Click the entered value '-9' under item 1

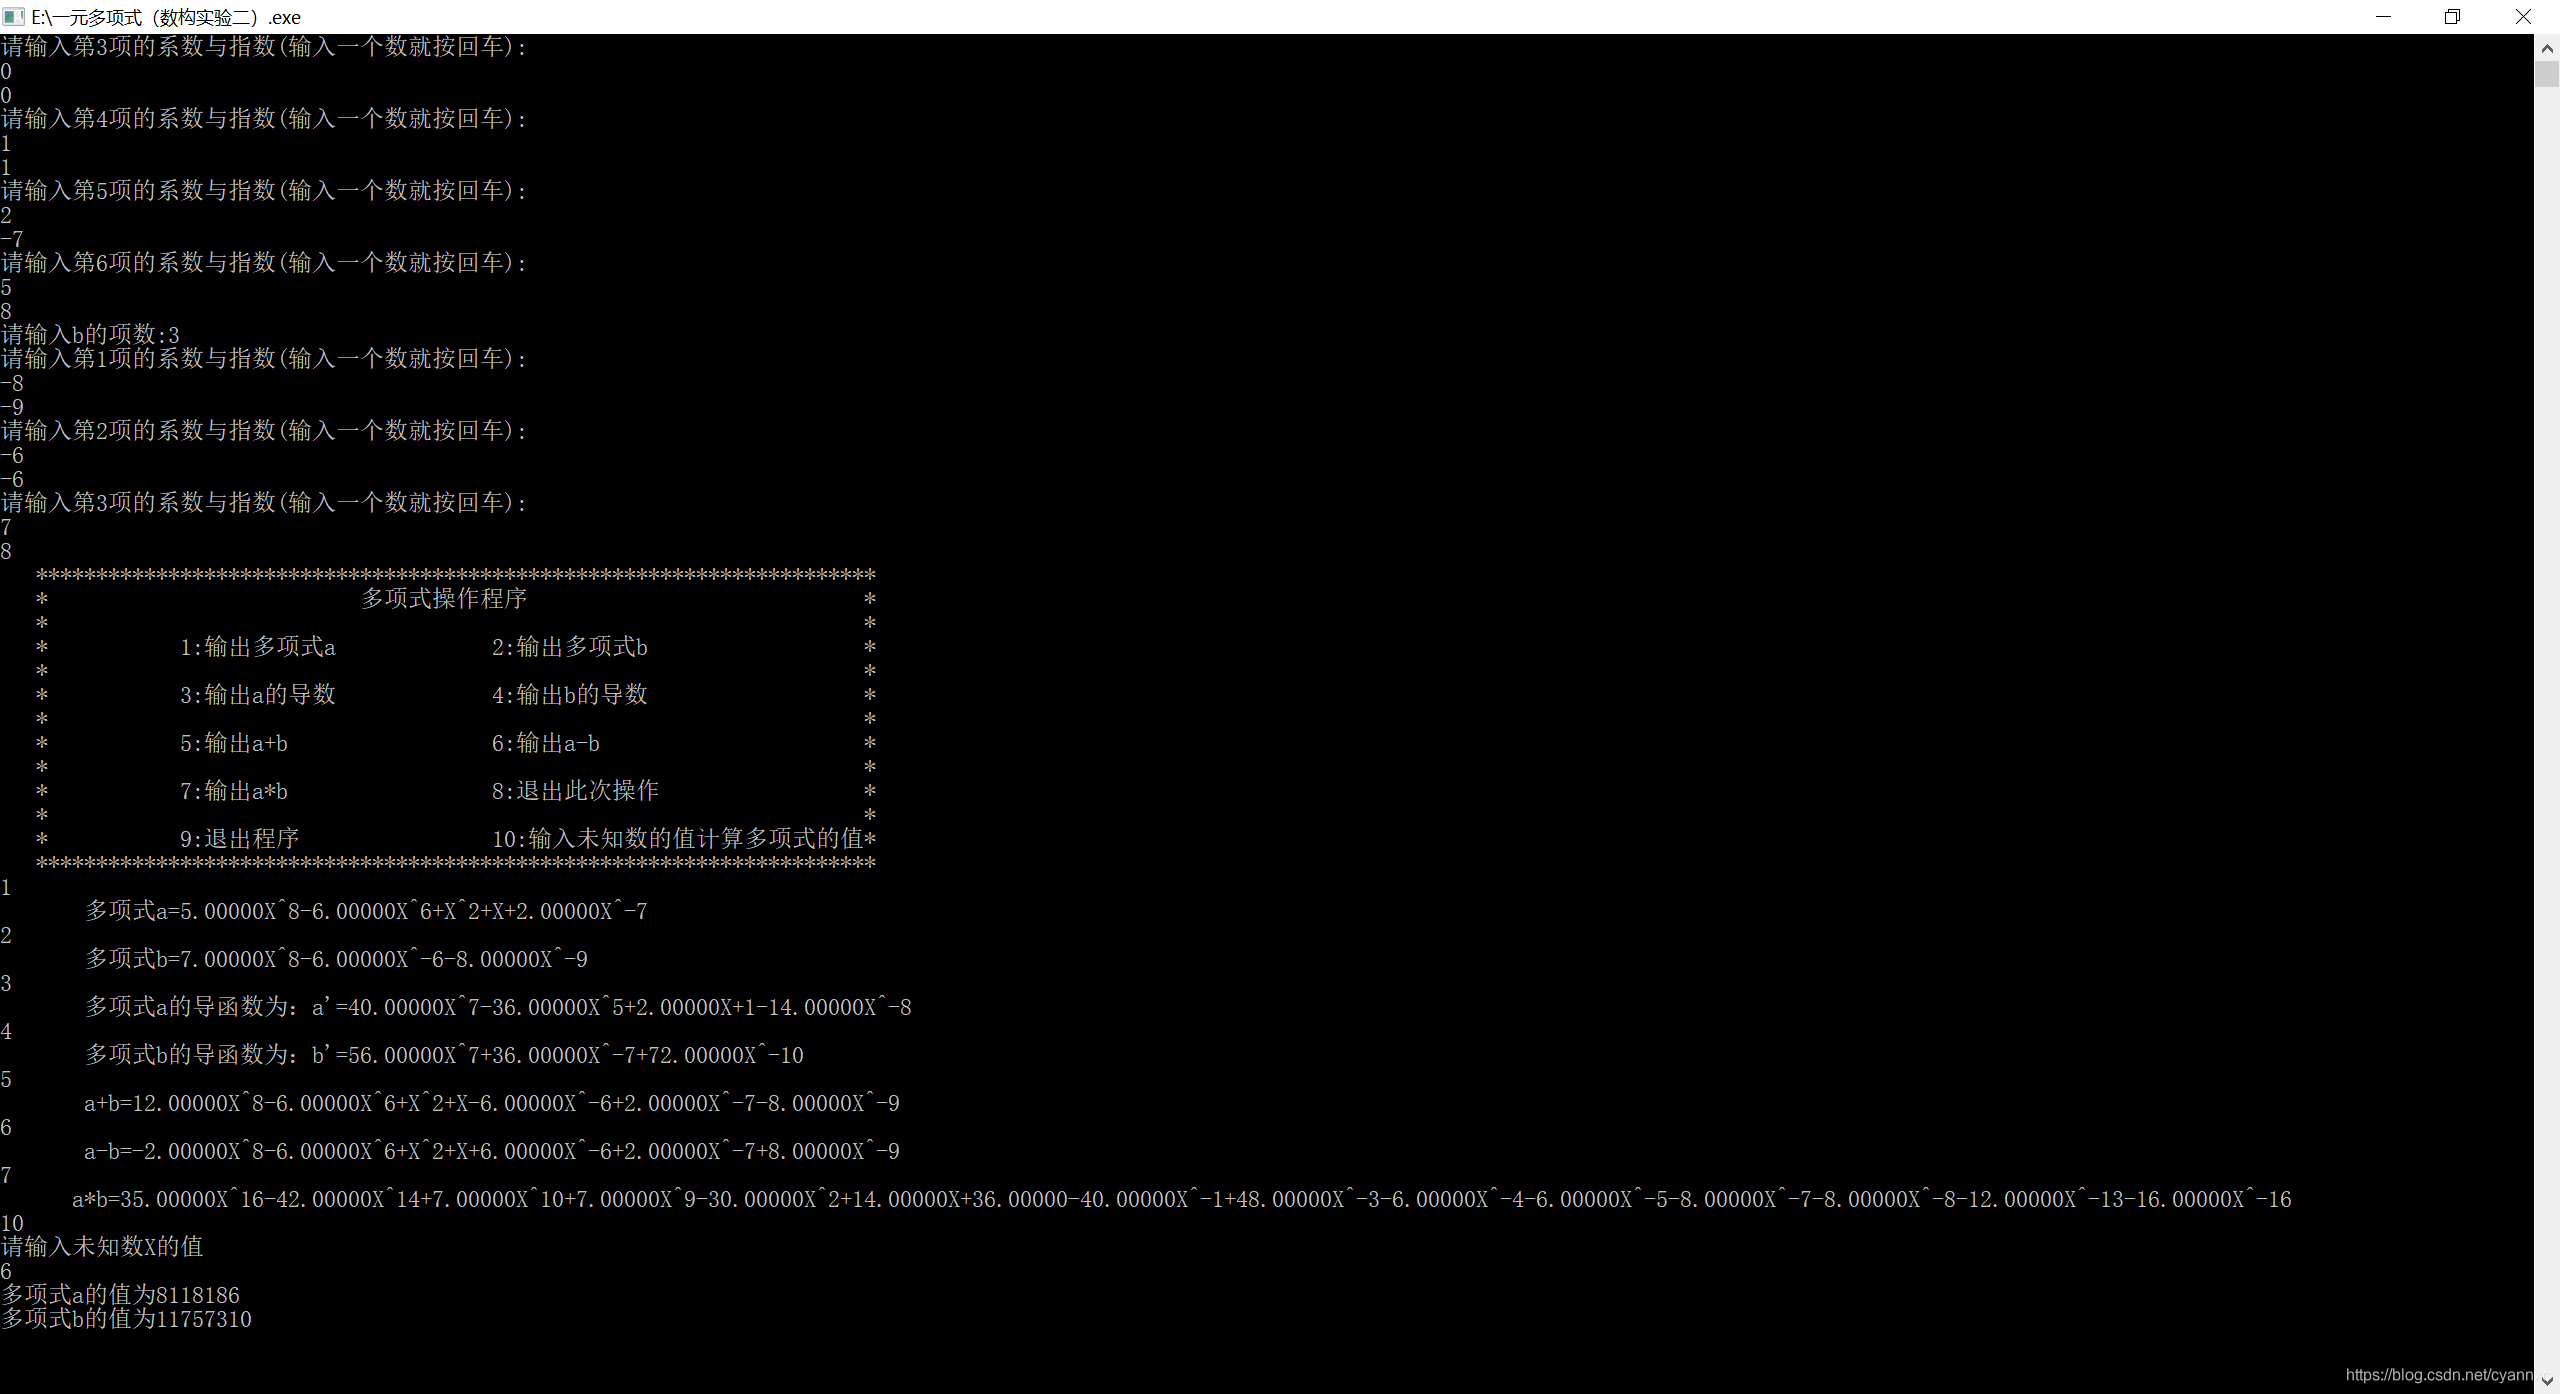12,407
